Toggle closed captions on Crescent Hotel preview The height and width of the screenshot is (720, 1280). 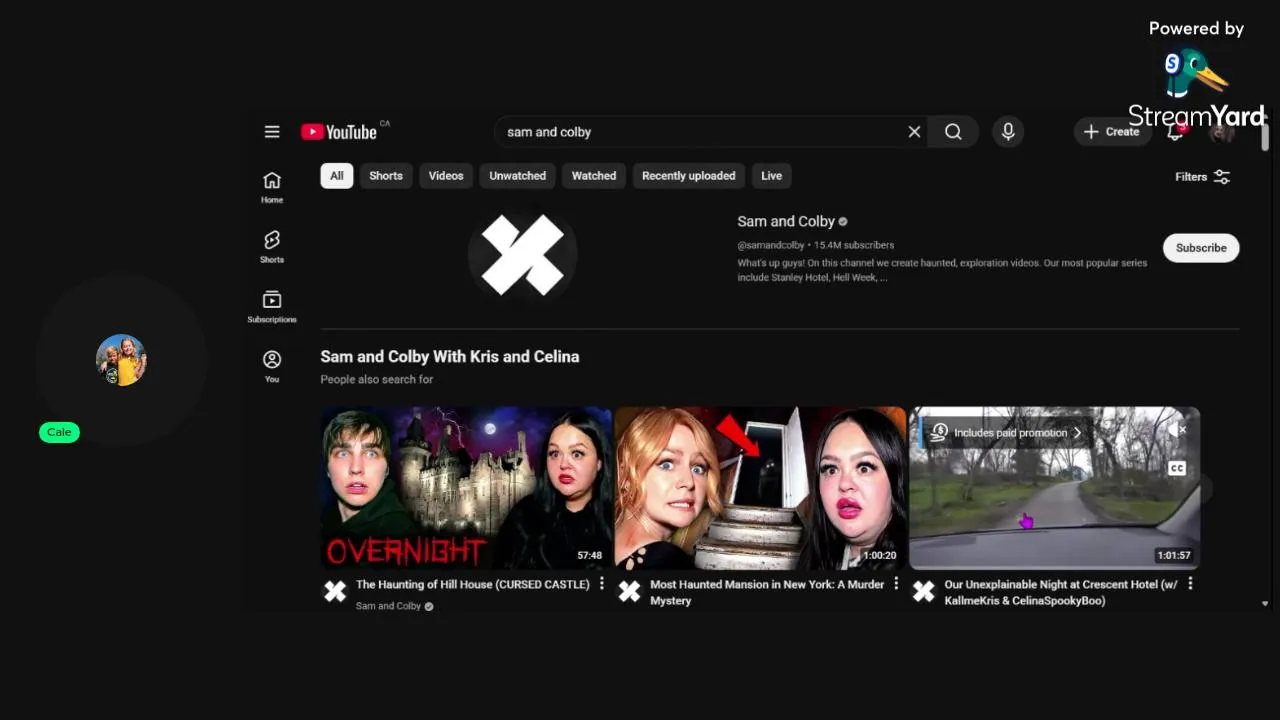[x=1177, y=468]
